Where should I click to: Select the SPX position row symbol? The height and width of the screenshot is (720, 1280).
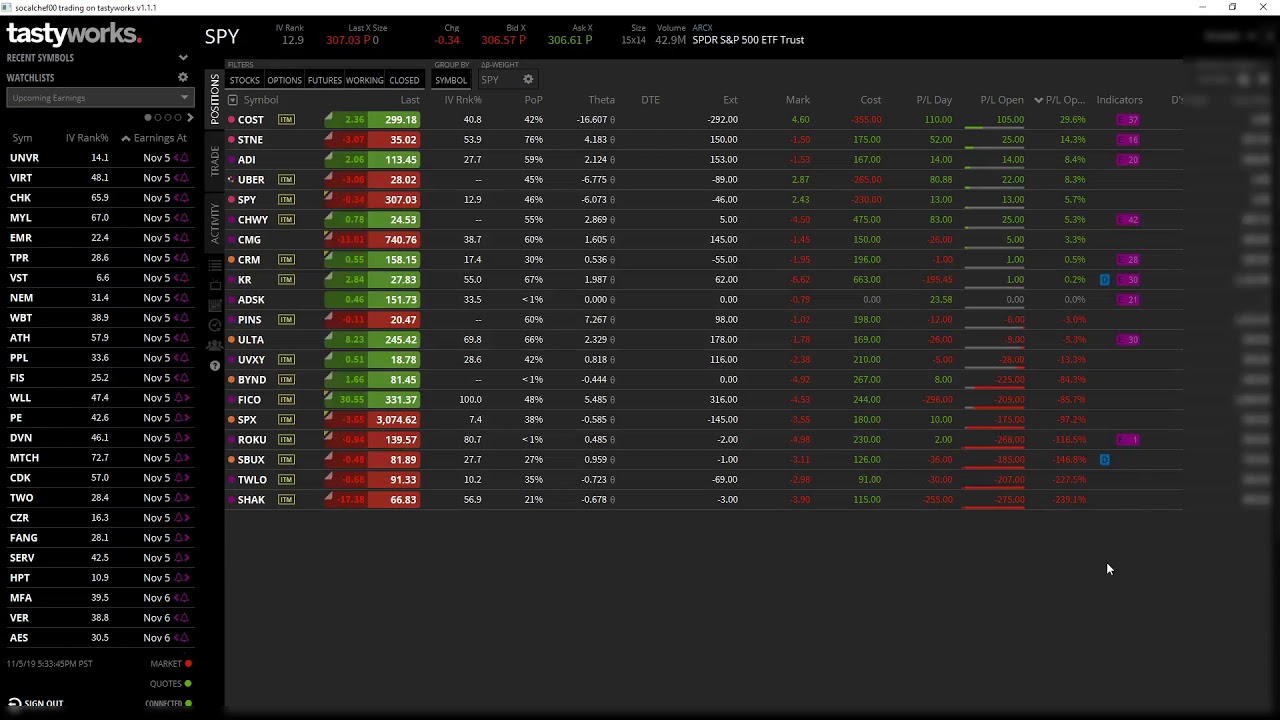[247, 420]
